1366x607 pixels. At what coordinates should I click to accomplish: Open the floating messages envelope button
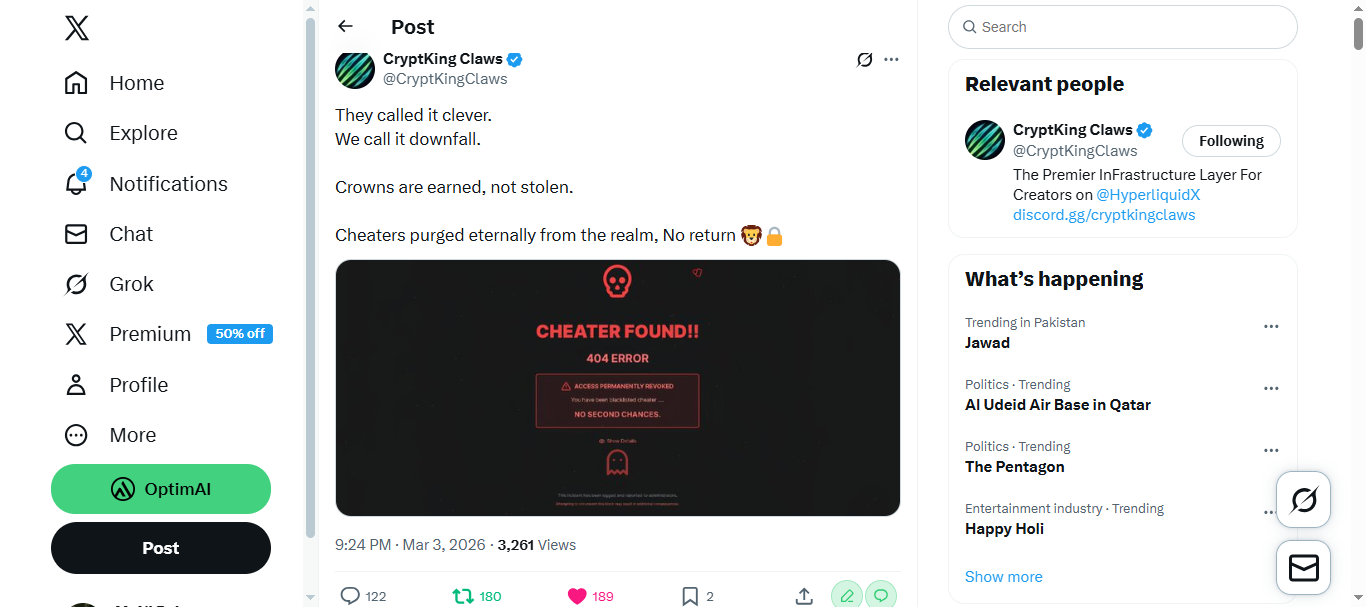pos(1303,568)
